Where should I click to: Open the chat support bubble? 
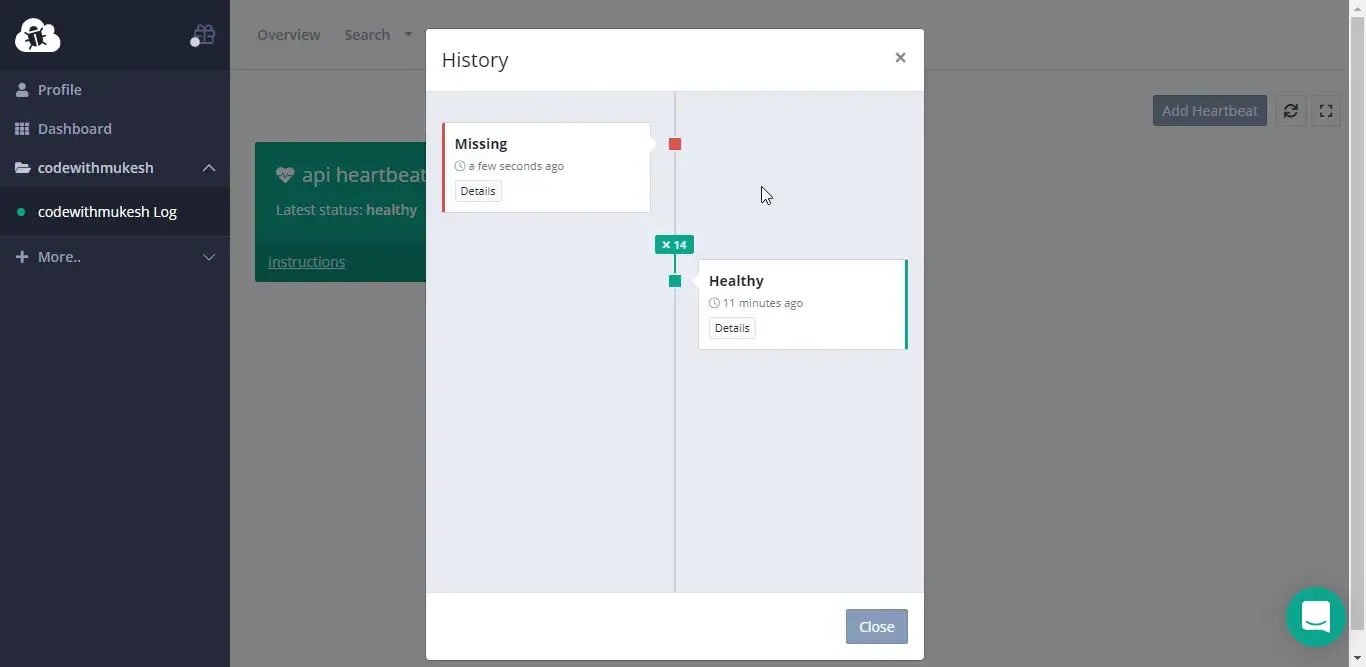1315,617
